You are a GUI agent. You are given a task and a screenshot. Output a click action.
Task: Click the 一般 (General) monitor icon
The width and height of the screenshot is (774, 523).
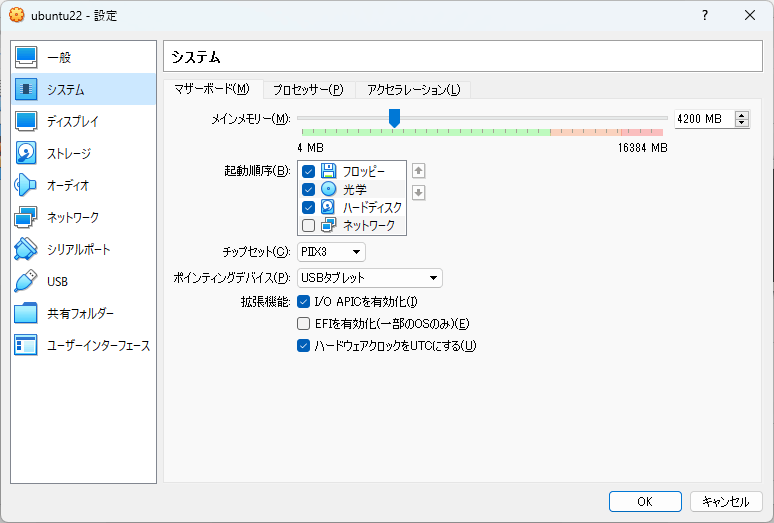click(26, 57)
